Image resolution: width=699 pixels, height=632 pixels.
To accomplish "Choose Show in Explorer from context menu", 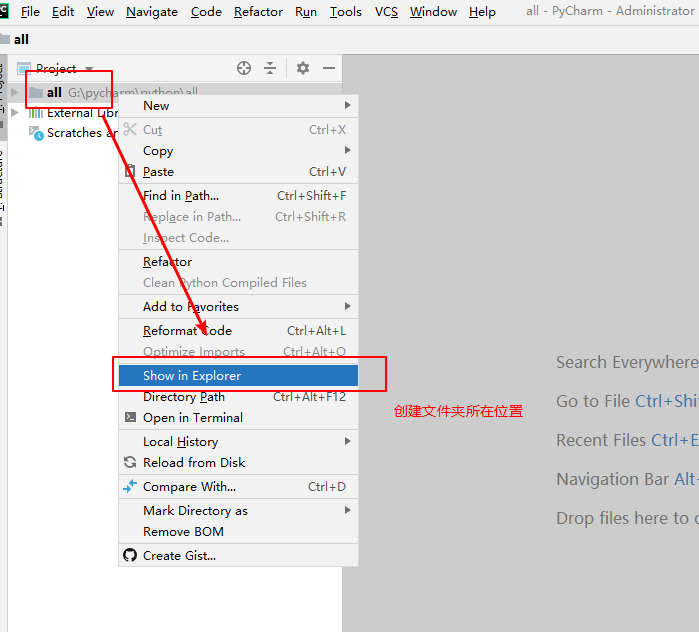I will click(238, 376).
